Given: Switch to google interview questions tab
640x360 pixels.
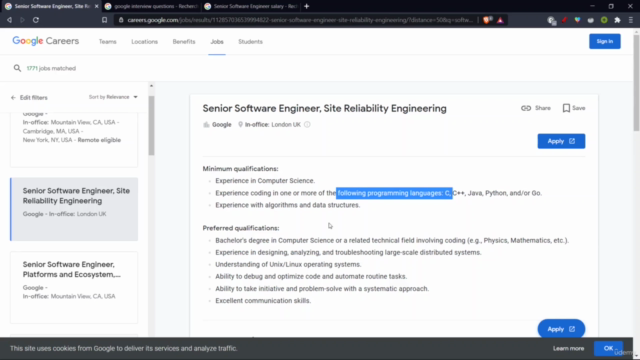Looking at the screenshot, I should click(x=151, y=6).
